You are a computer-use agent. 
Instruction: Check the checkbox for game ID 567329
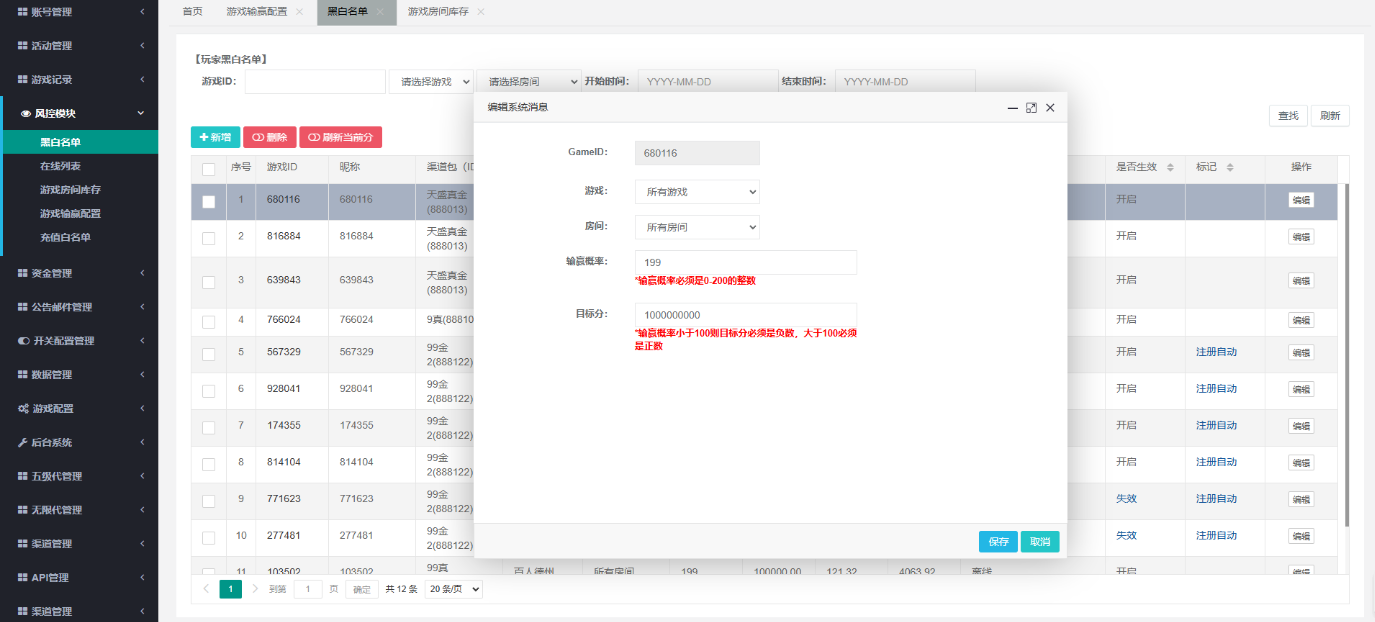[209, 353]
